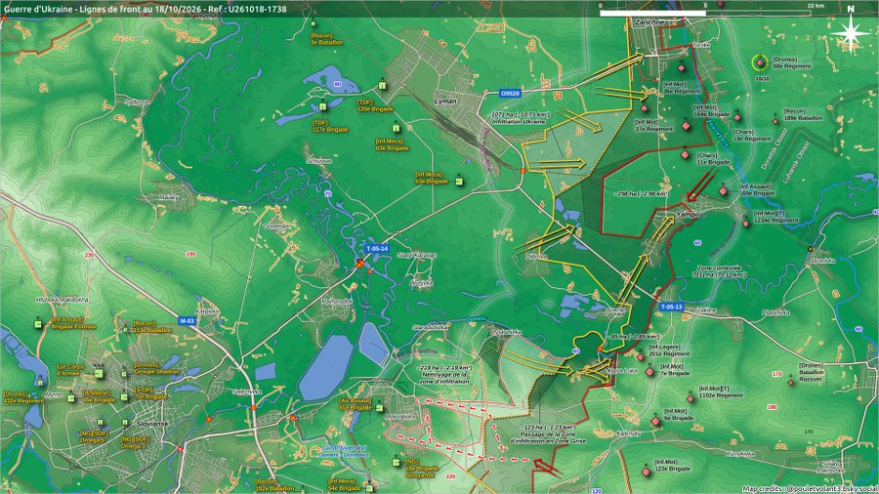Click the Omega 3 unit label
The image size is (879, 494).
tap(133, 443)
